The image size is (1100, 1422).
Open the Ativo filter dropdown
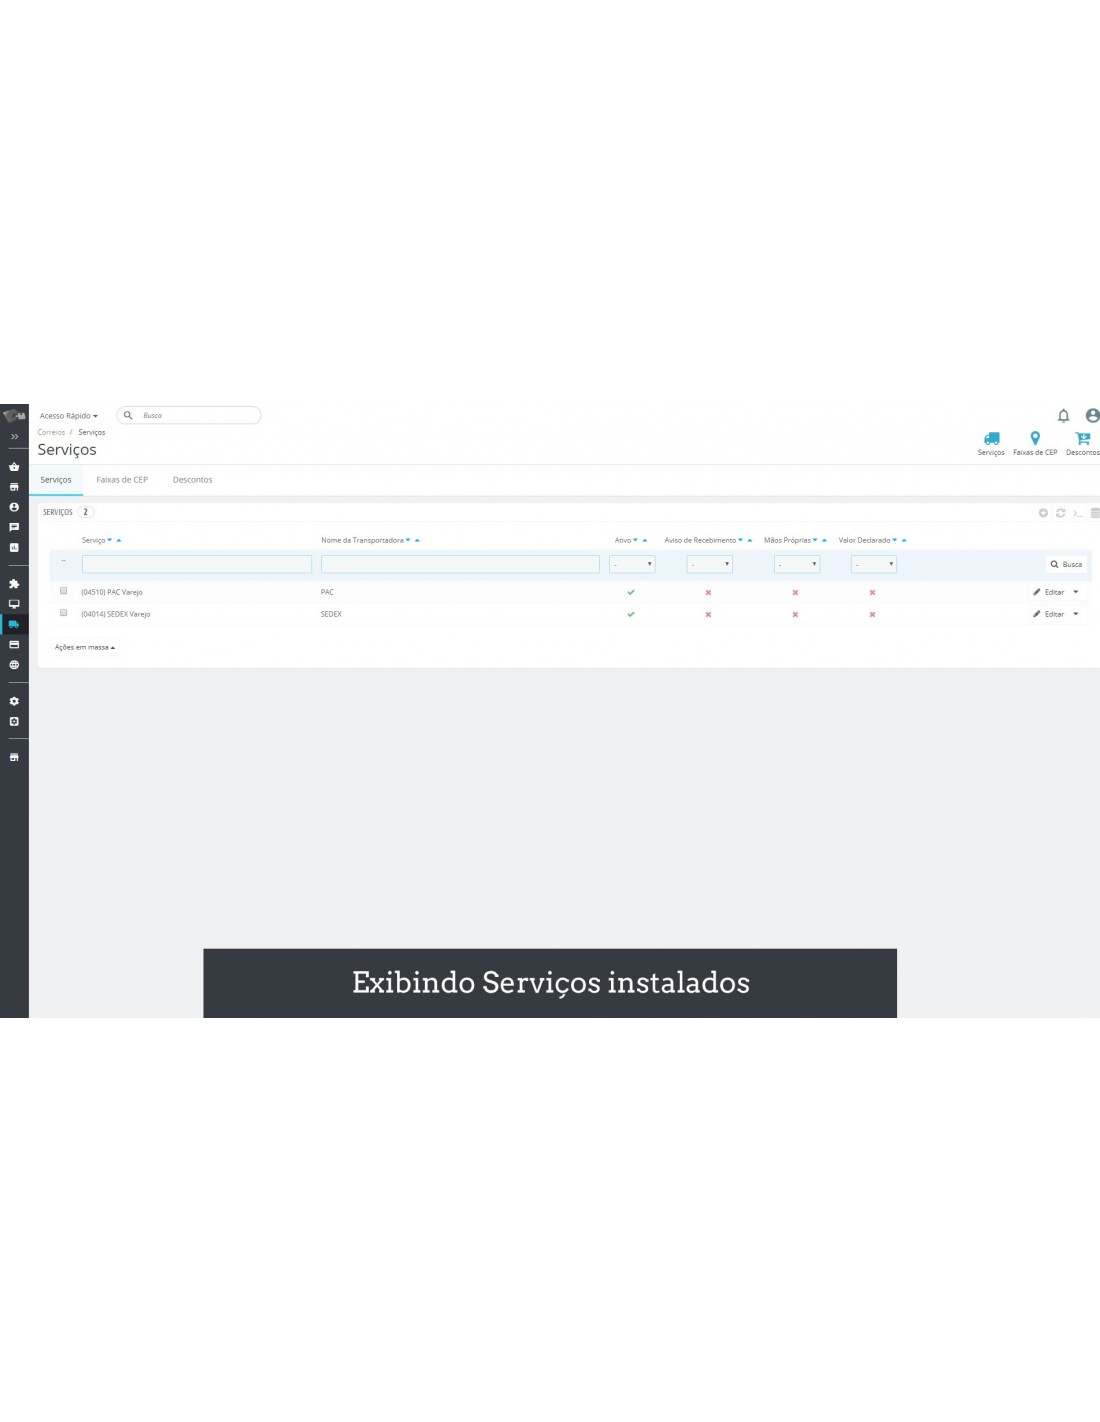tap(632, 565)
